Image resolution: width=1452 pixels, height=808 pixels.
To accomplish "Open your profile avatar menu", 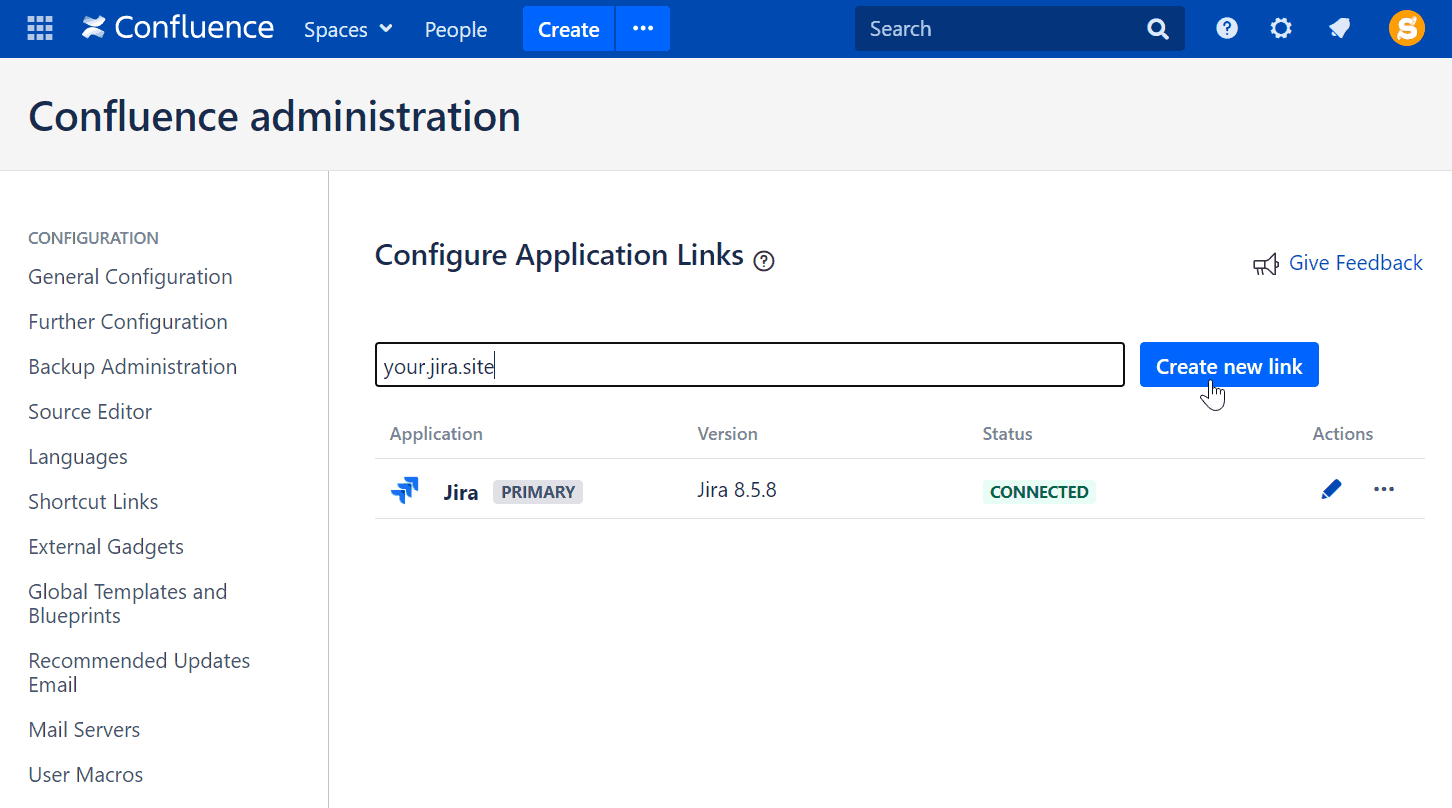I will pos(1406,28).
